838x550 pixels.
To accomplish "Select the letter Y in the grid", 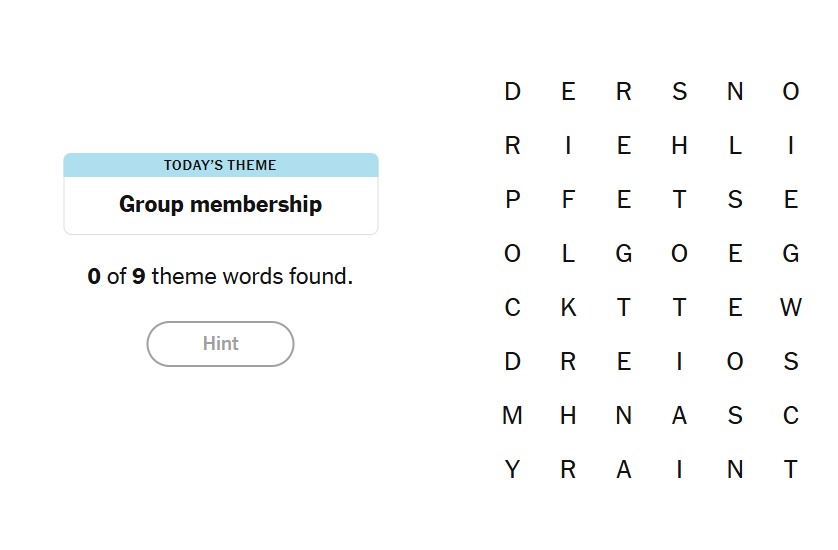I will click(513, 470).
